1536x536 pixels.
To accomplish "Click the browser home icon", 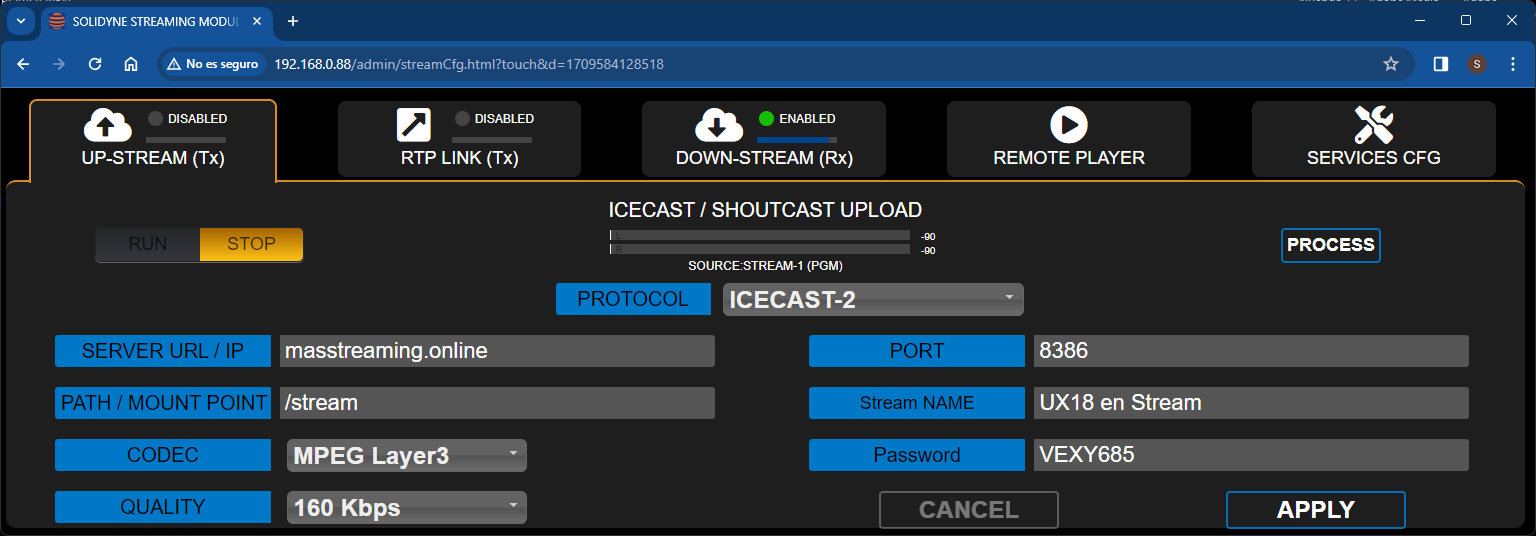I will (131, 64).
